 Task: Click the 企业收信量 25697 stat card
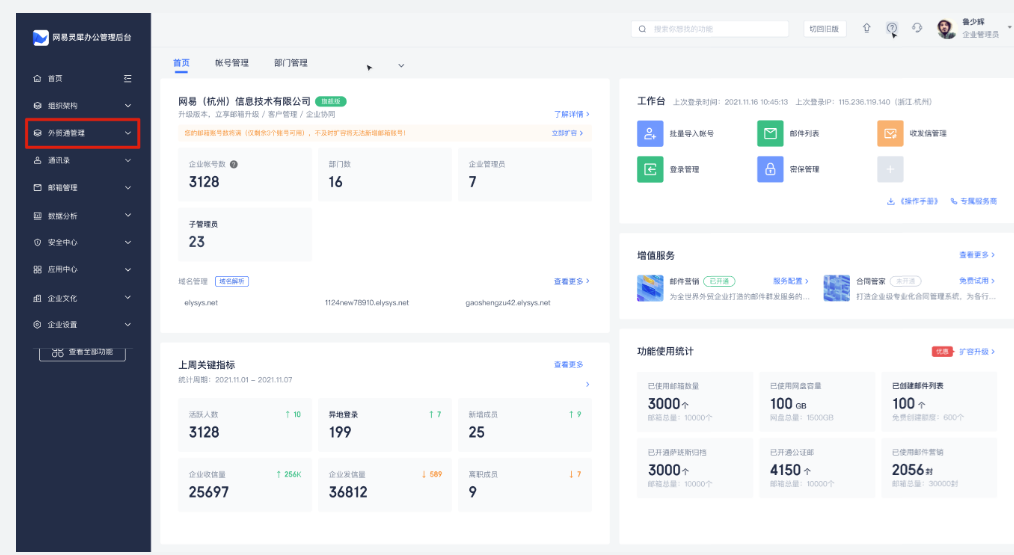(244, 484)
